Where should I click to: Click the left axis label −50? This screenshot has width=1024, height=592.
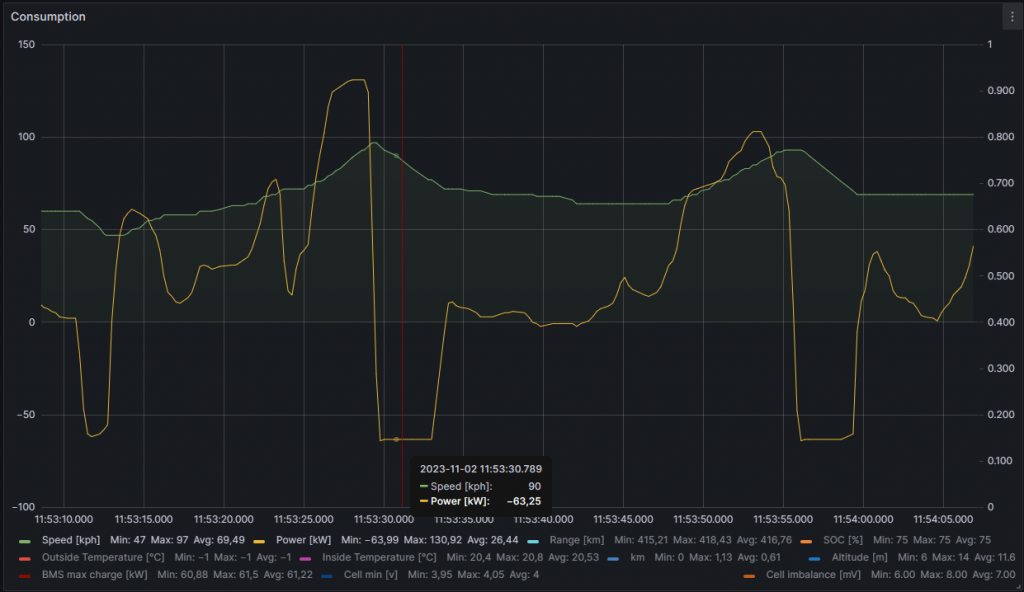click(24, 414)
